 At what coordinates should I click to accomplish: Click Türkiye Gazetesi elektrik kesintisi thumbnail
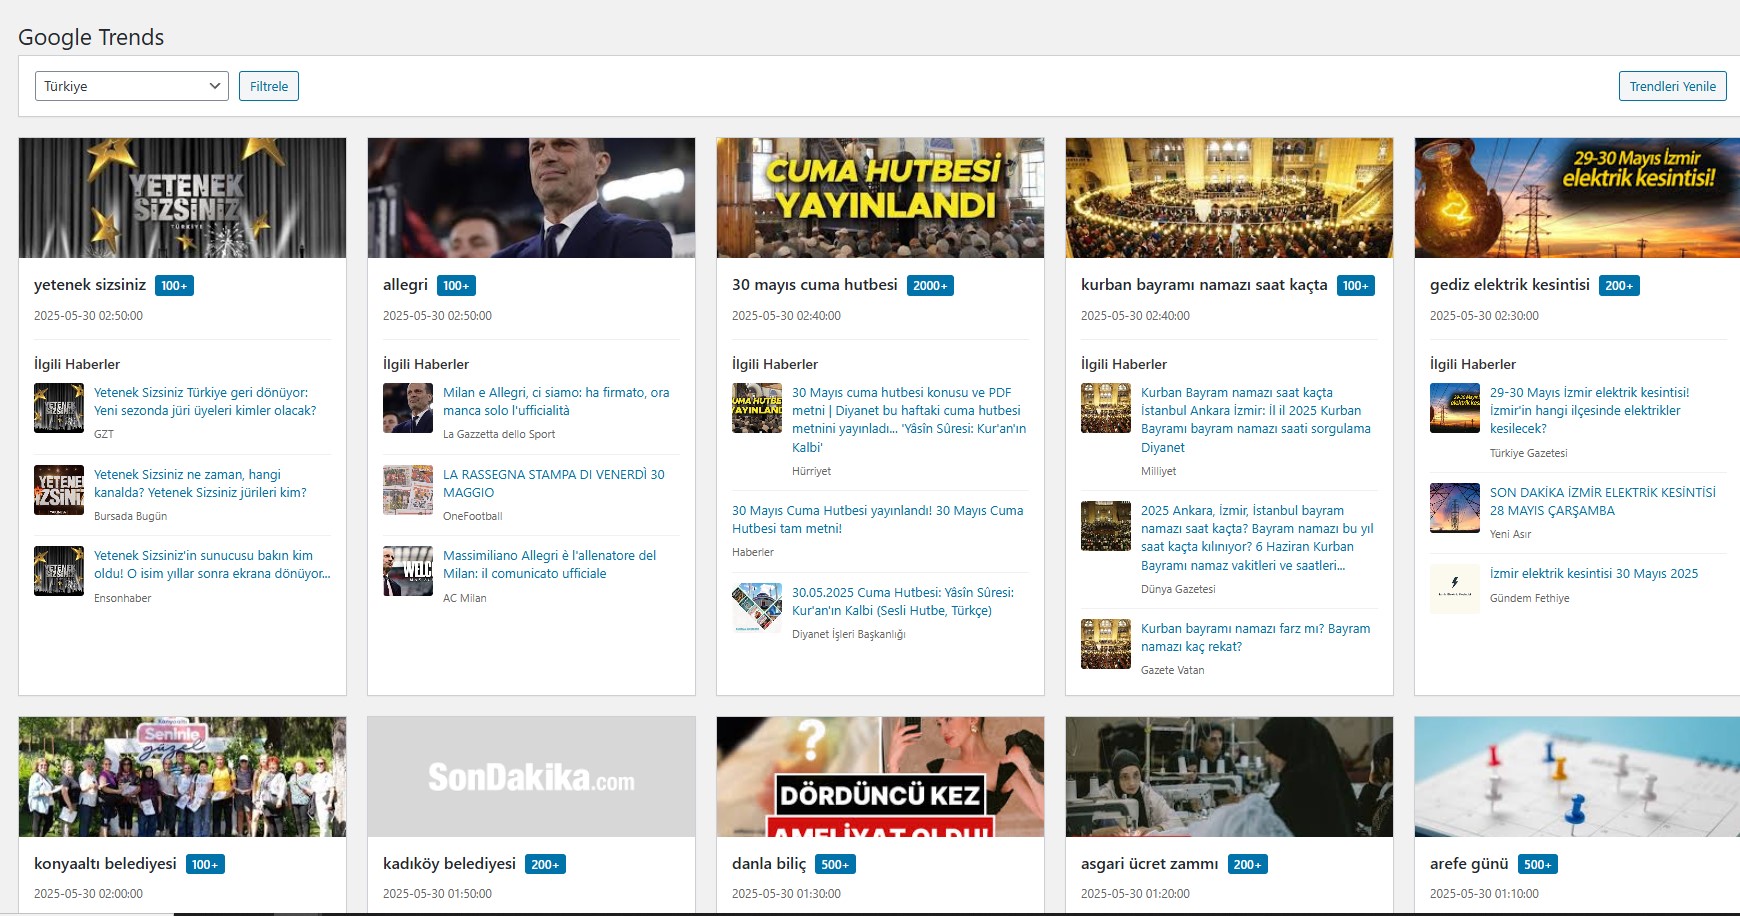pyautogui.click(x=1455, y=408)
